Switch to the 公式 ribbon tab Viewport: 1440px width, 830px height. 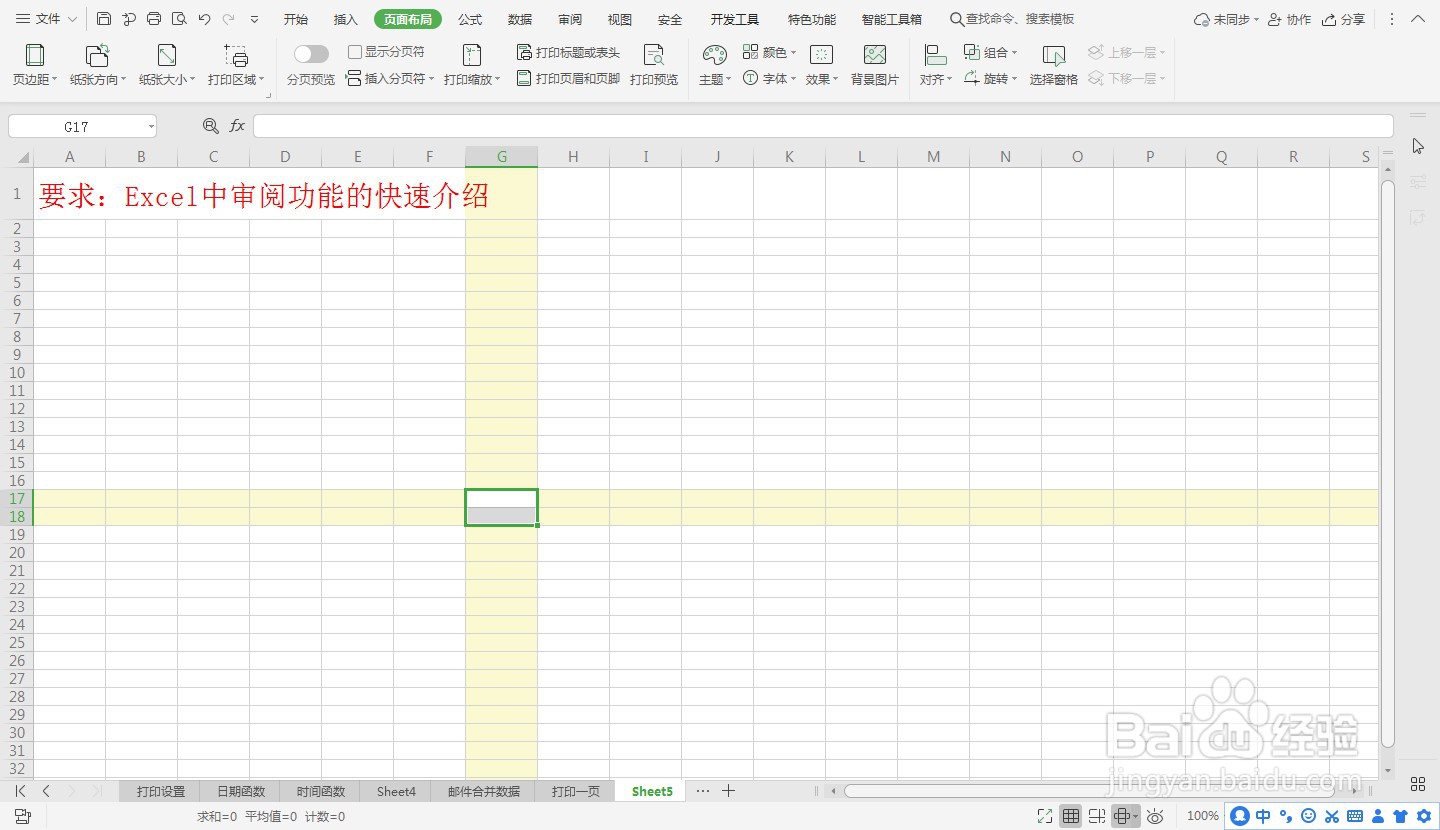(470, 19)
